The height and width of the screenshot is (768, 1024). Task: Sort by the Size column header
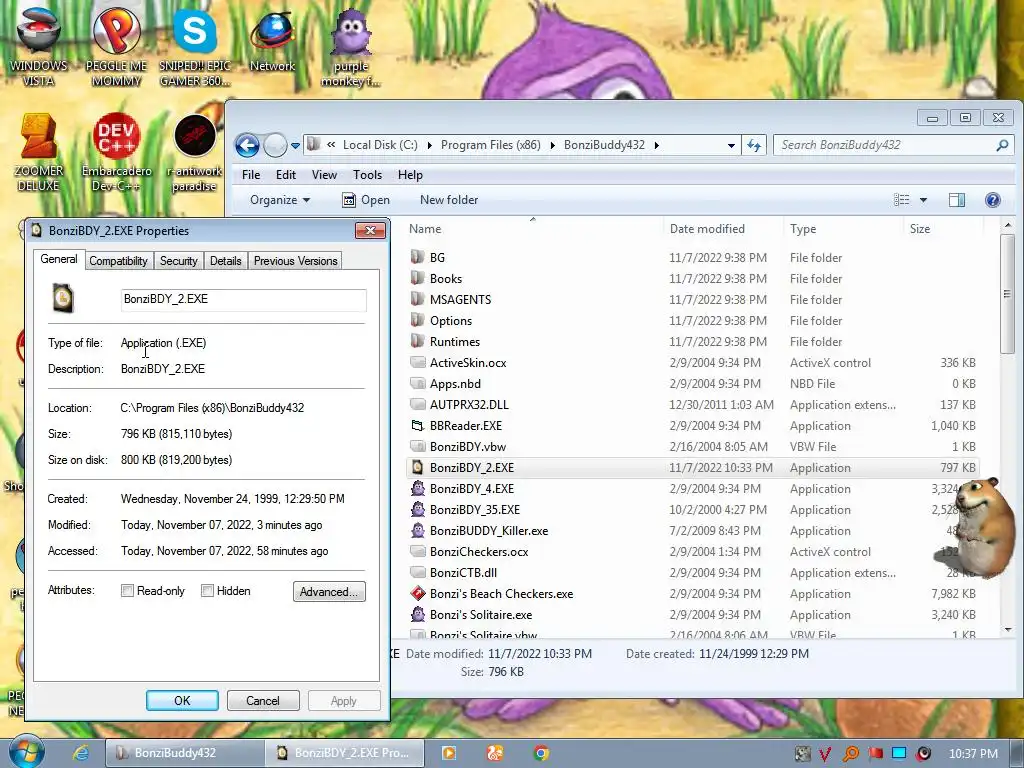point(942,229)
